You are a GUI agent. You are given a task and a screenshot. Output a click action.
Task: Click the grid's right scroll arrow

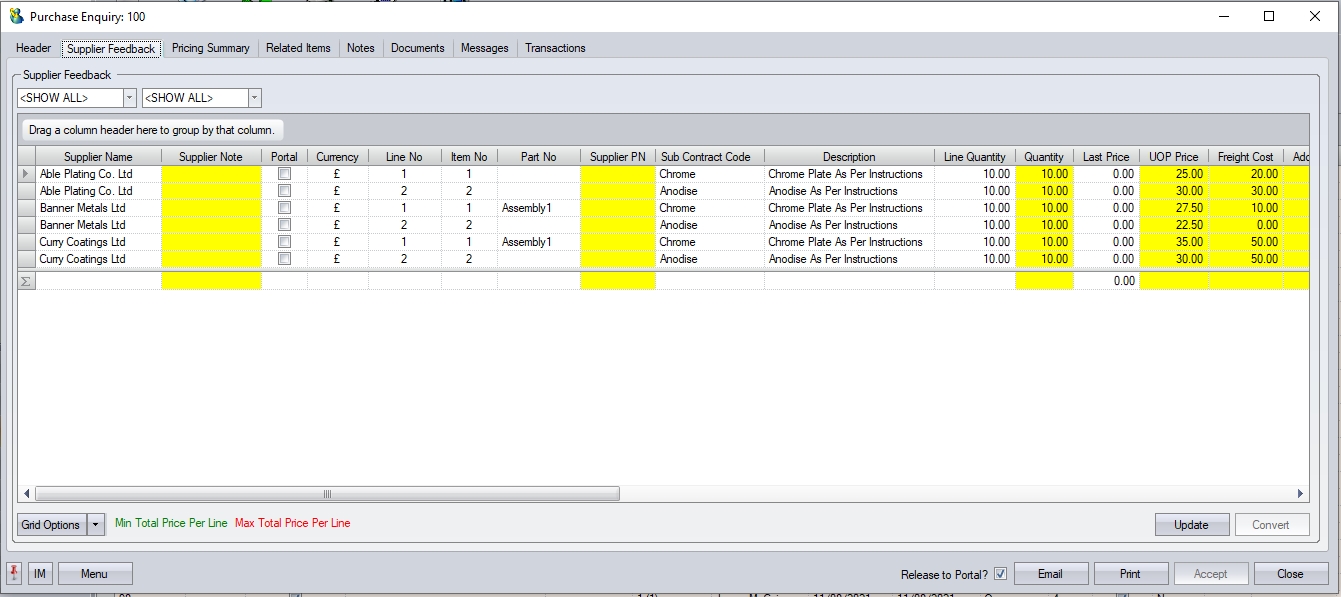(1300, 494)
